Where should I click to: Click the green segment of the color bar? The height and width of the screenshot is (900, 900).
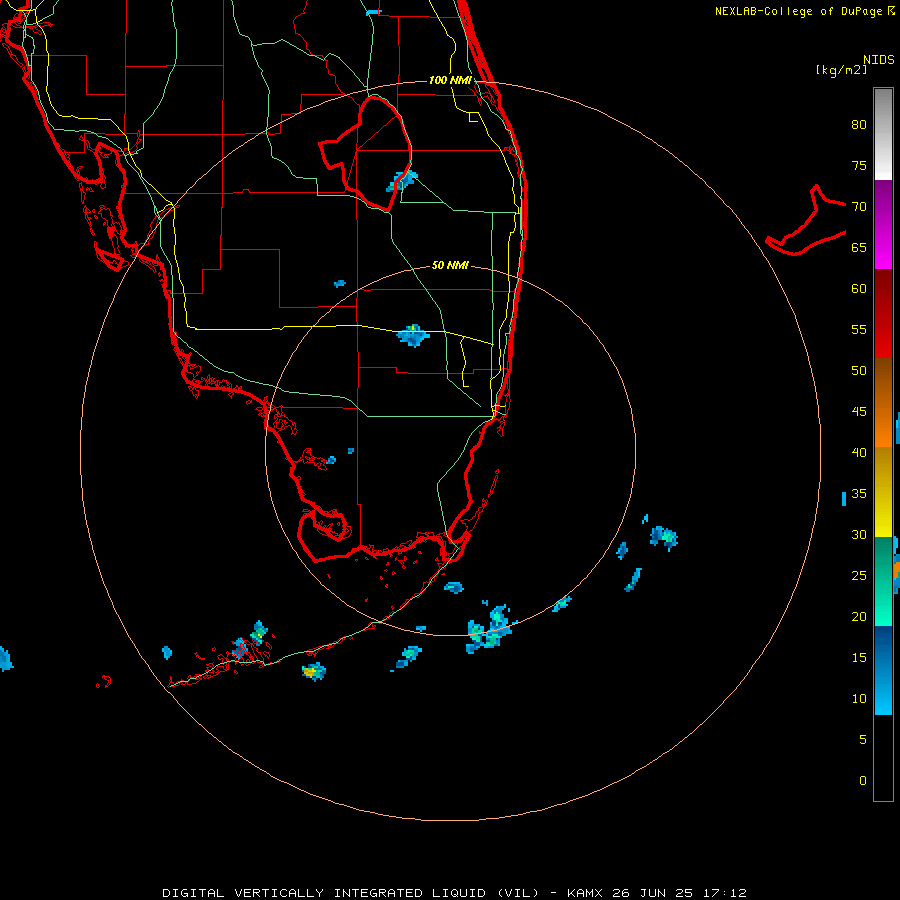883,581
